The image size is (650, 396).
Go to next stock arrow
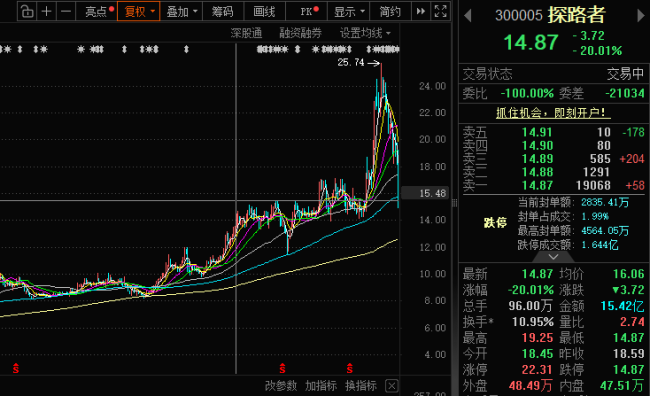pos(640,16)
